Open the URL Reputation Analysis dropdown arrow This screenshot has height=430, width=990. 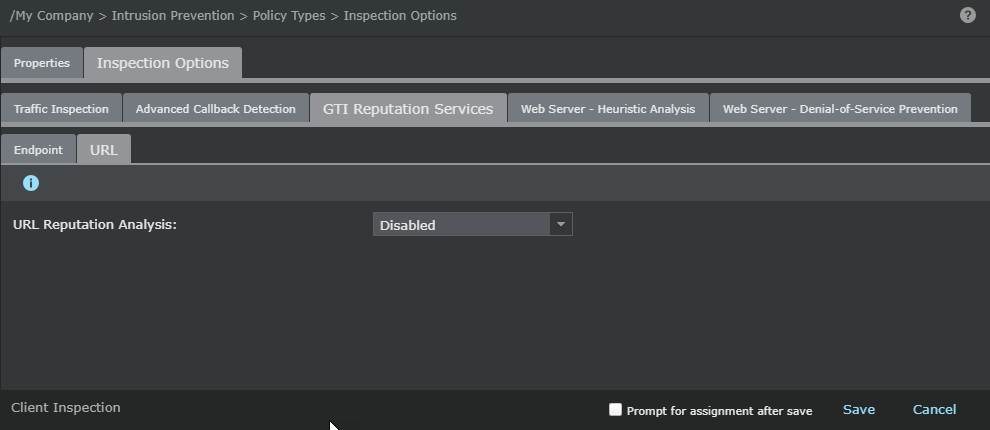point(561,224)
